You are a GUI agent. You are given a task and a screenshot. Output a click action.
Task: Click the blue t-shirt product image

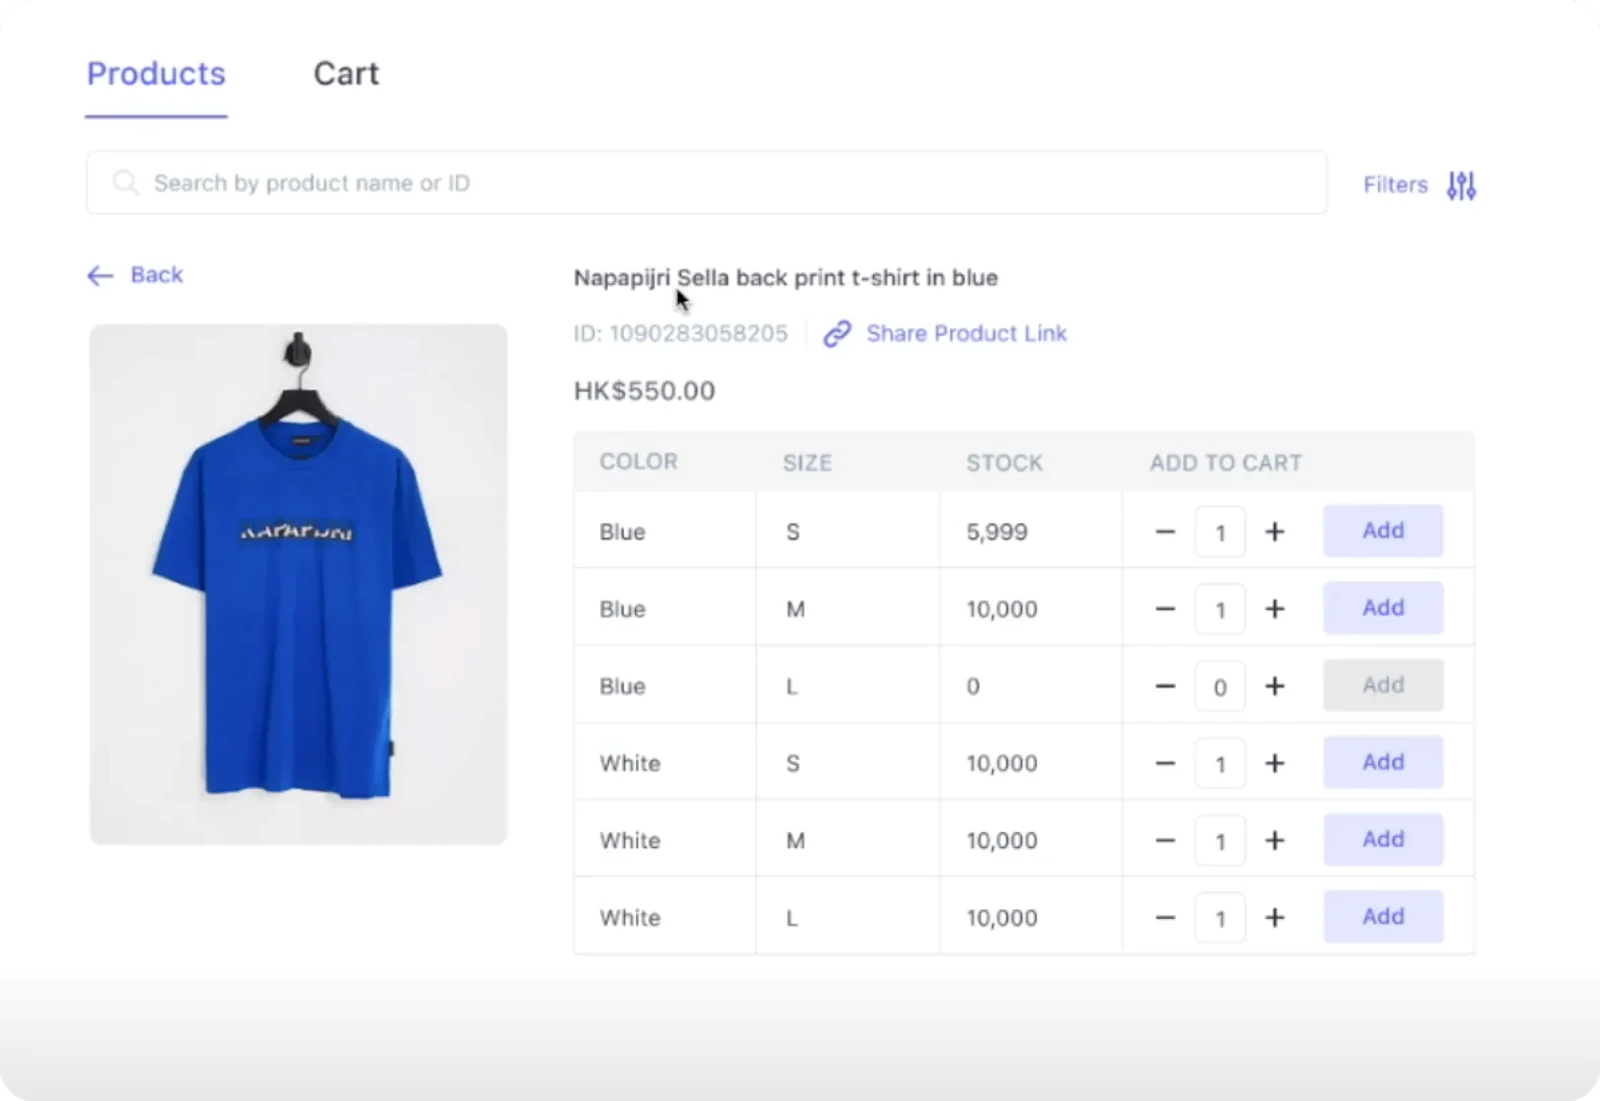coord(298,583)
